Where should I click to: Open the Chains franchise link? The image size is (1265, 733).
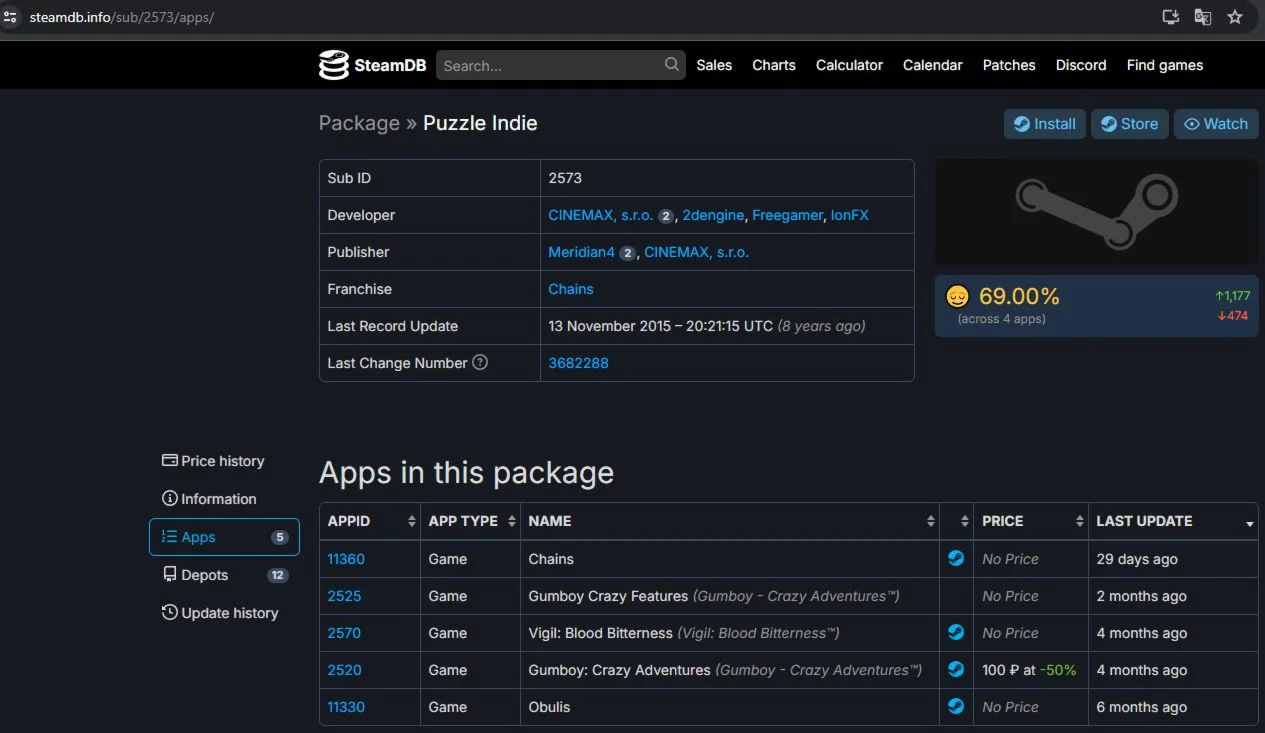pos(571,289)
